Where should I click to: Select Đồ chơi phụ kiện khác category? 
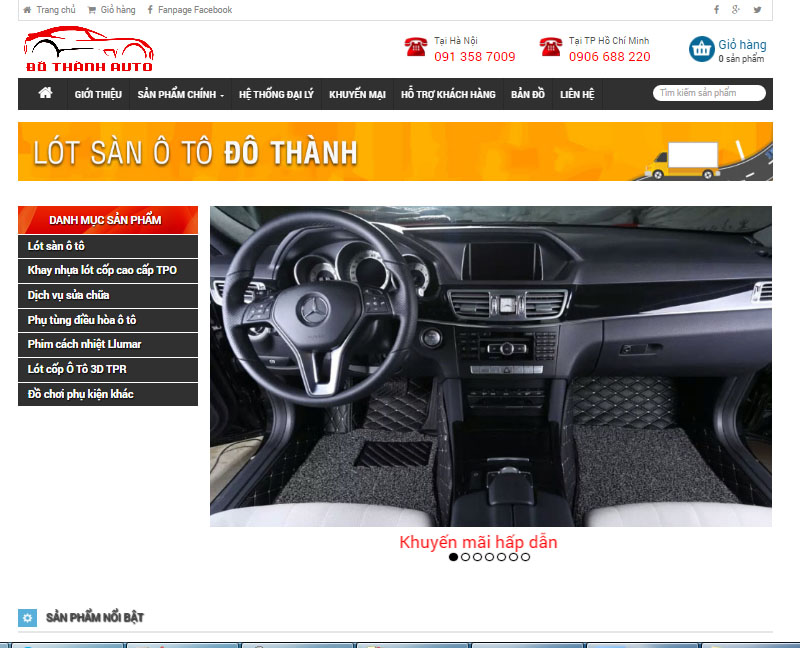pyautogui.click(x=108, y=394)
